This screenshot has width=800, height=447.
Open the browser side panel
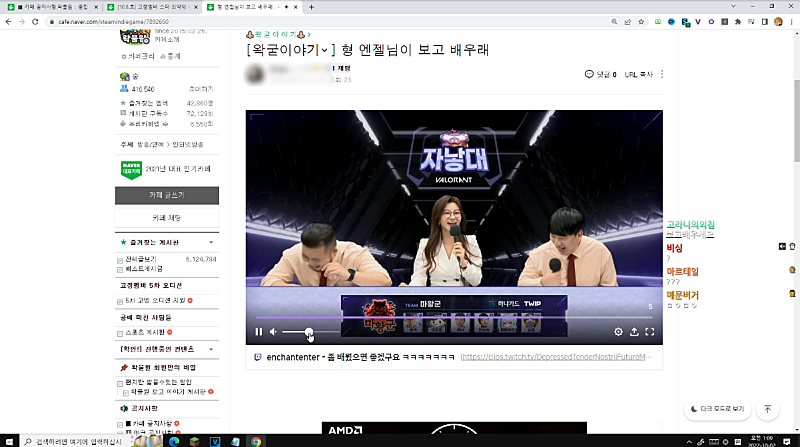[x=764, y=22]
